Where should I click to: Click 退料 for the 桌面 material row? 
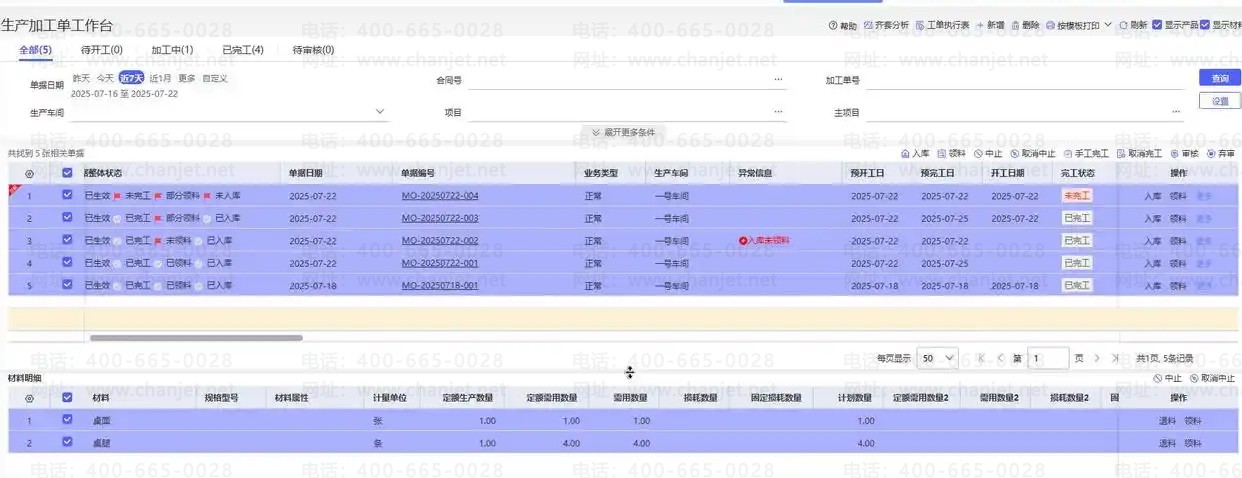pos(1167,421)
